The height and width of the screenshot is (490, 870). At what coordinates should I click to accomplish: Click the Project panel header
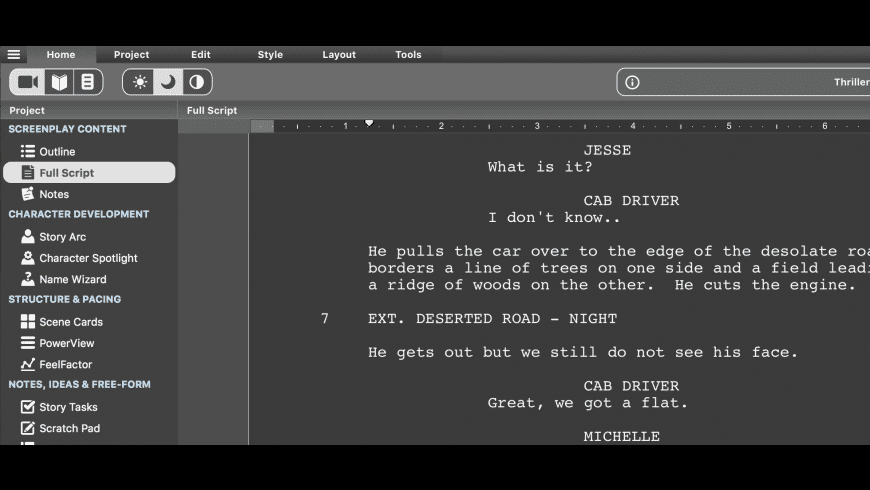pyautogui.click(x=27, y=110)
